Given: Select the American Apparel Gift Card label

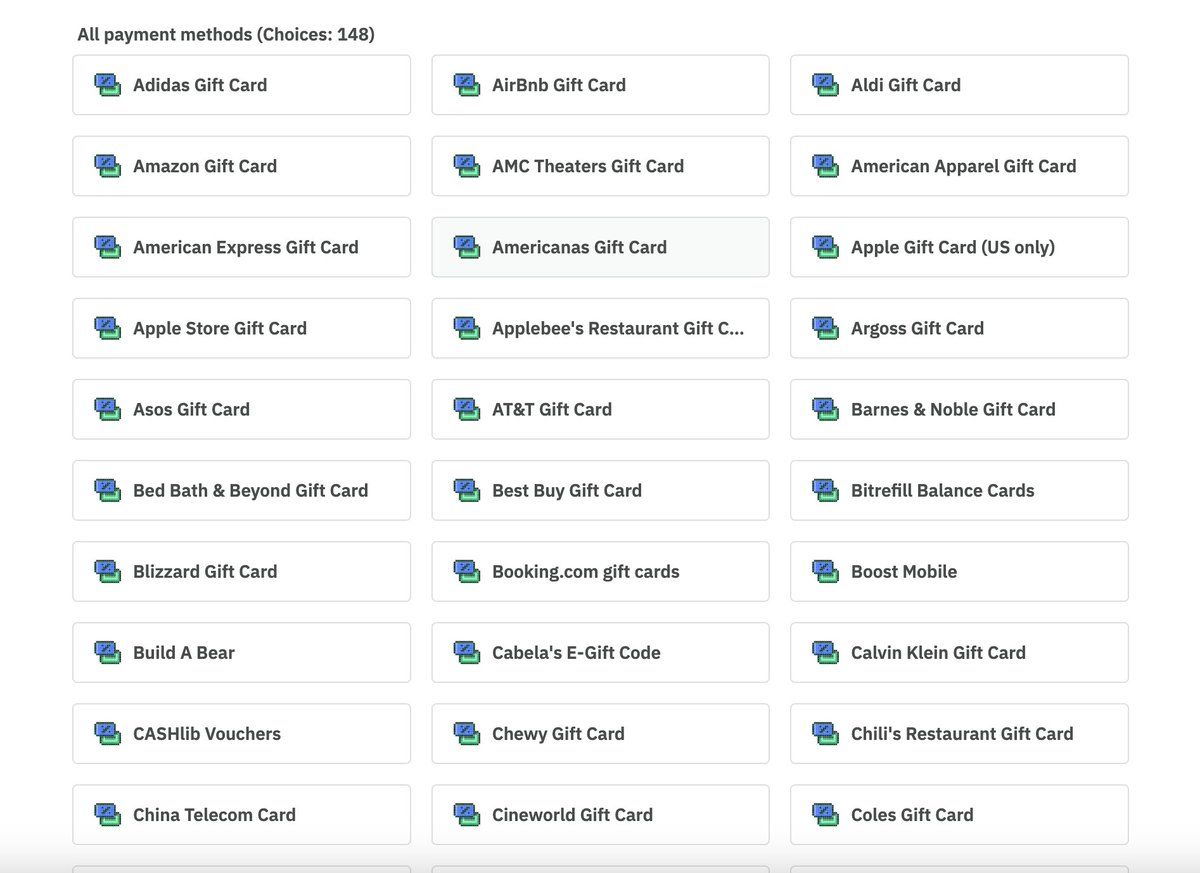Looking at the screenshot, I should tap(964, 166).
